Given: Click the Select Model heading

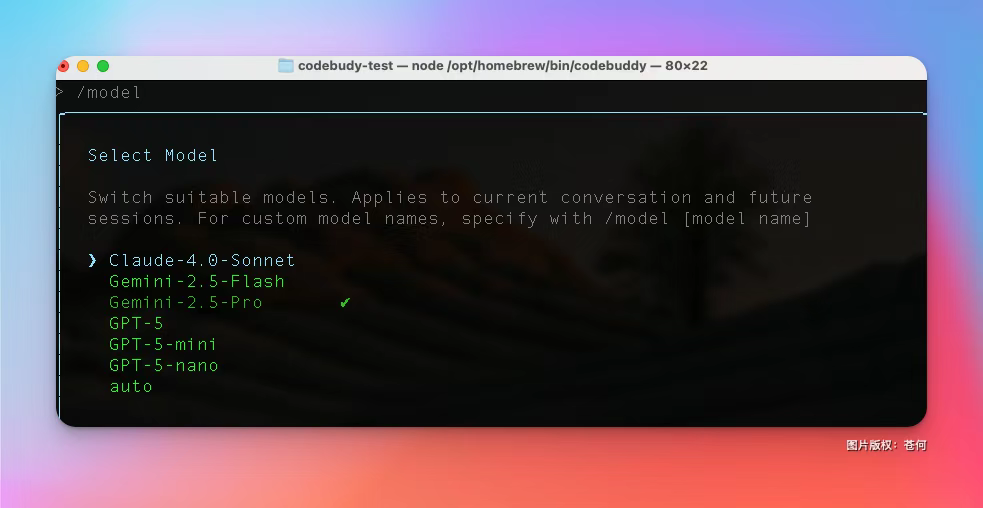Looking at the screenshot, I should tap(152, 155).
